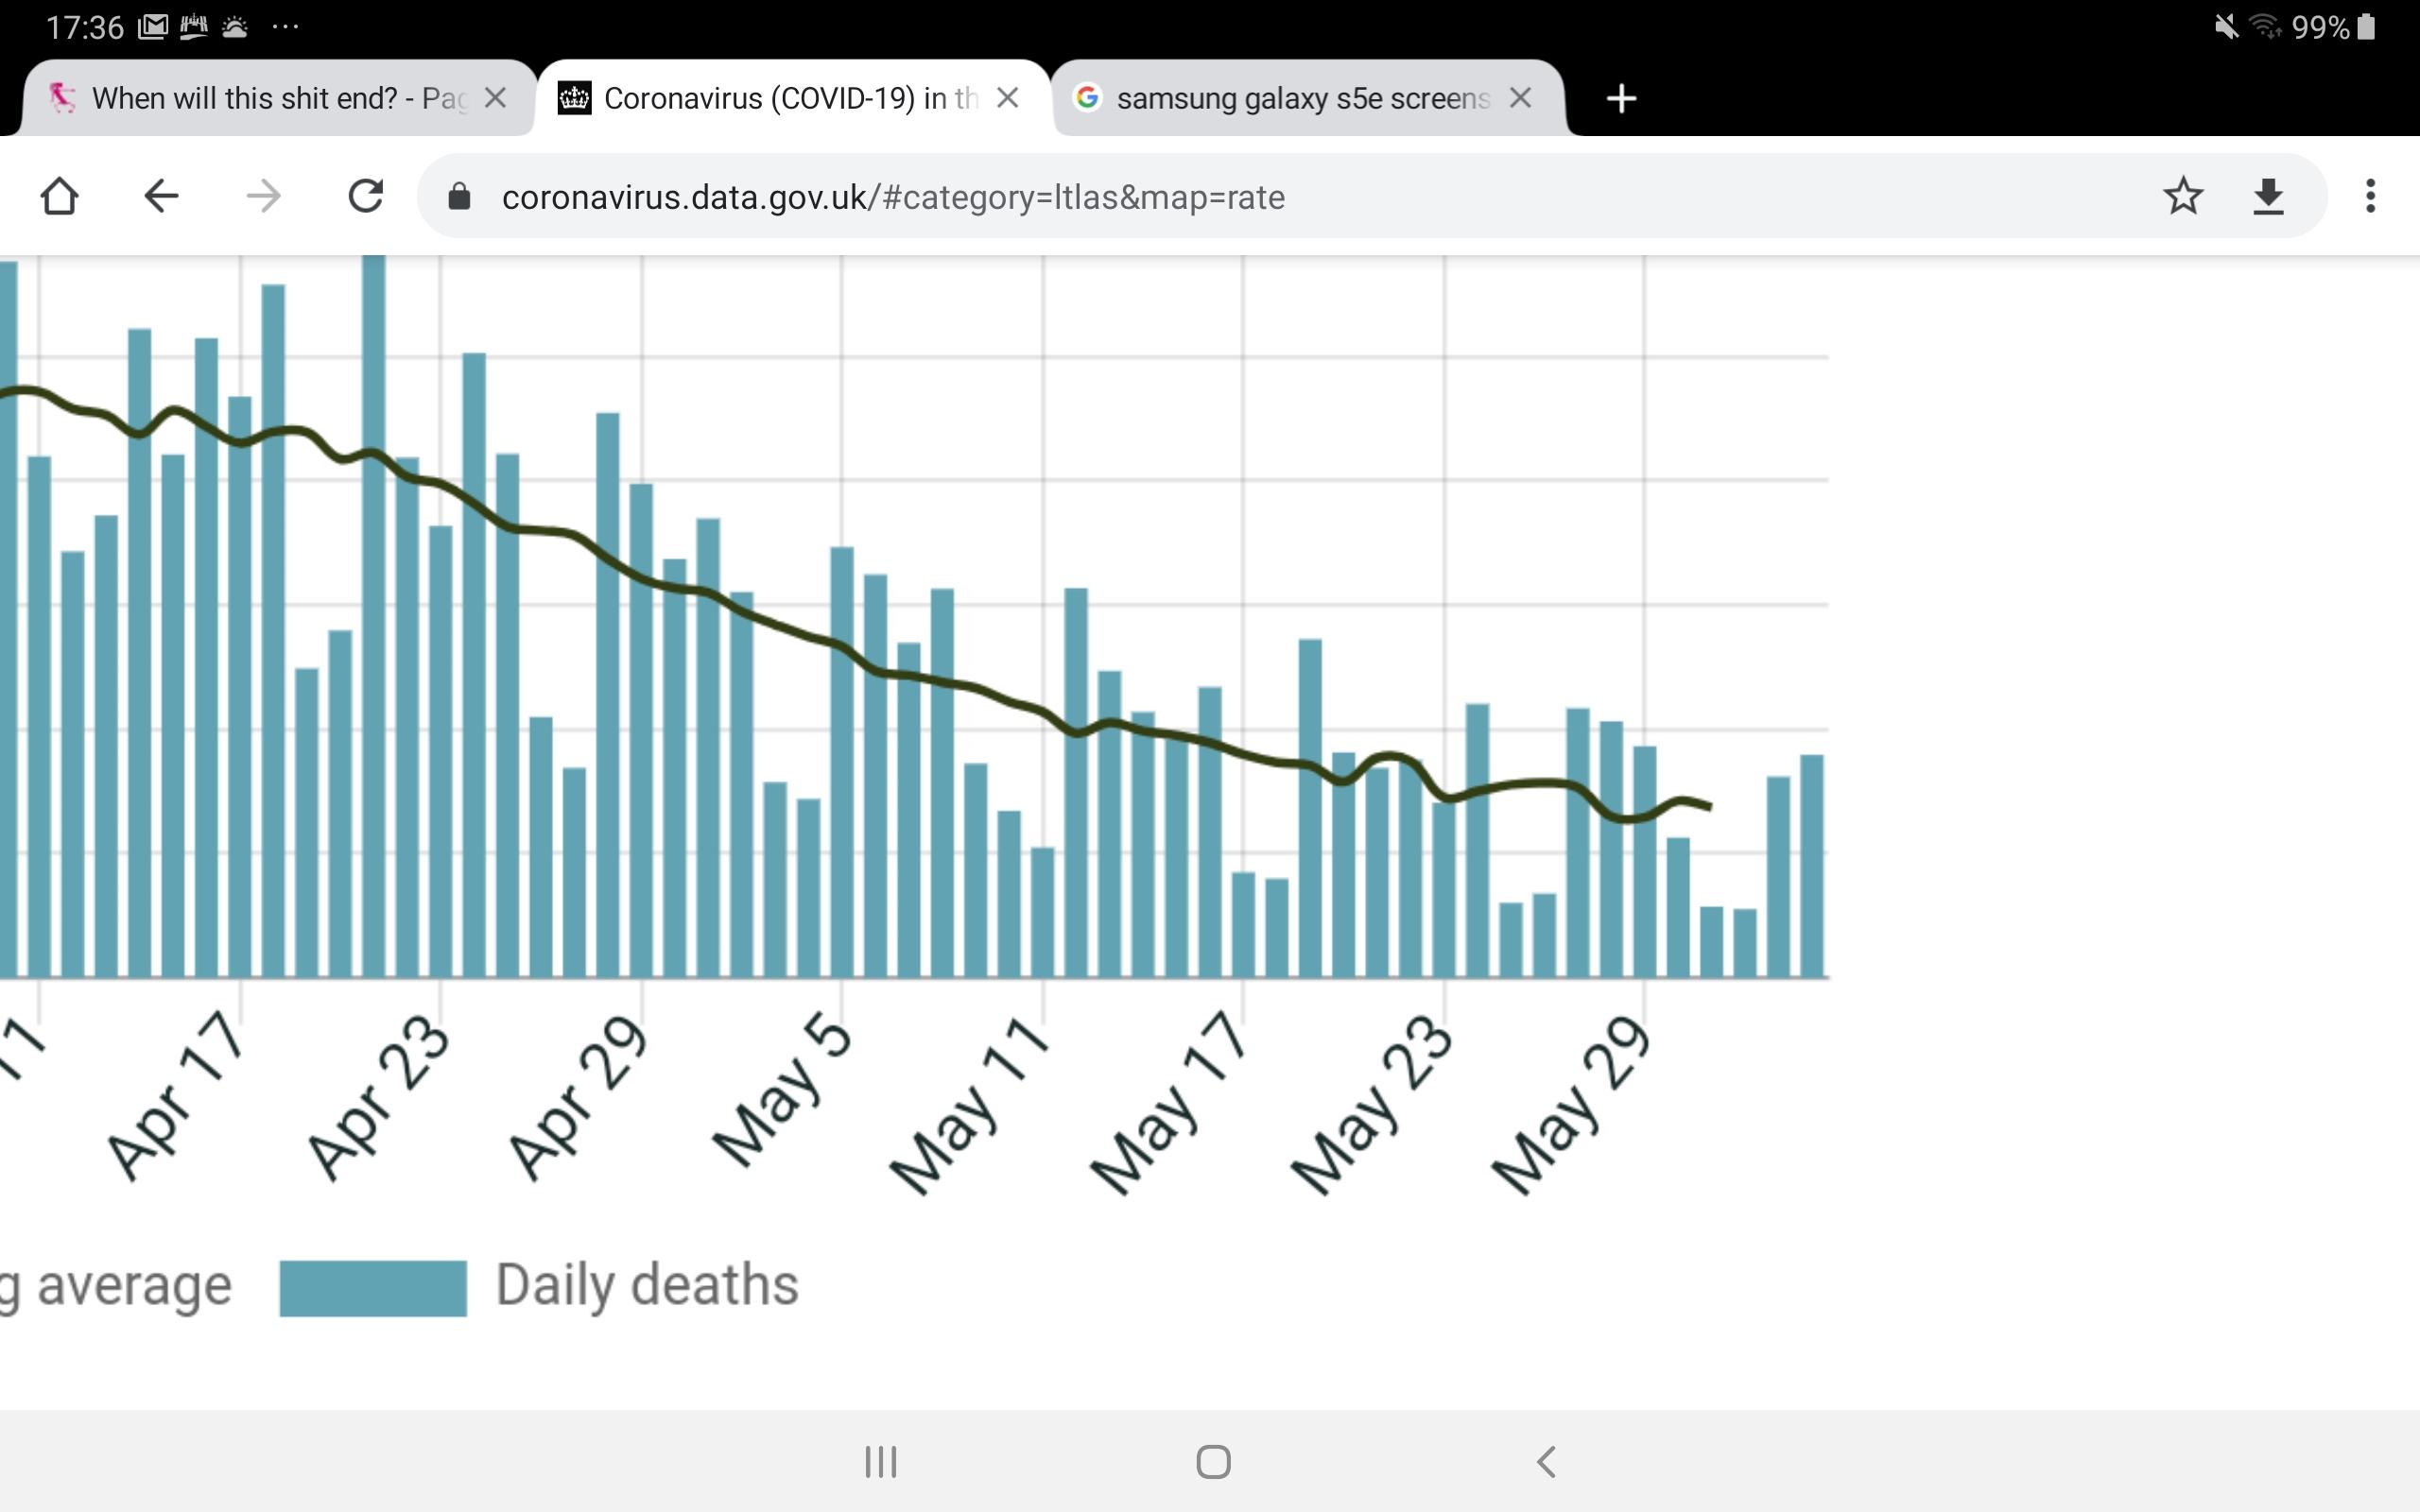Open a new tab with the plus icon

[1621, 98]
